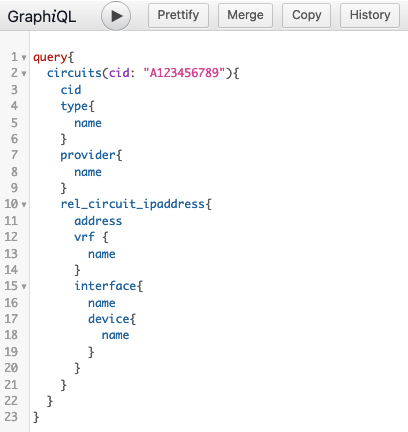The image size is (408, 432).
Task: Click 'name' on line 13
Action: 101,254
